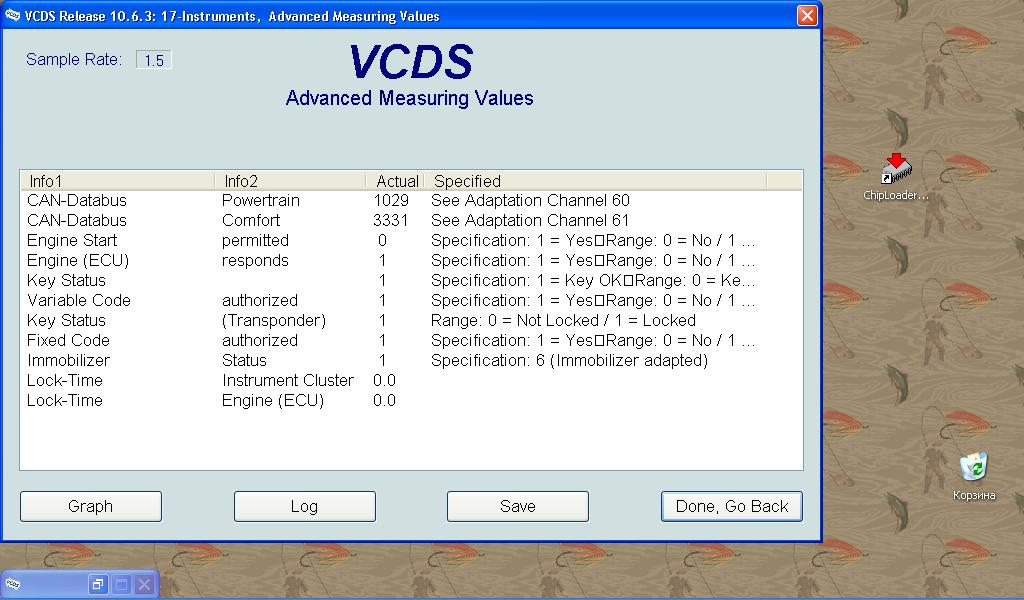The height and width of the screenshot is (600, 1024).
Task: Close the minimized window at bottom
Action: coord(144,584)
